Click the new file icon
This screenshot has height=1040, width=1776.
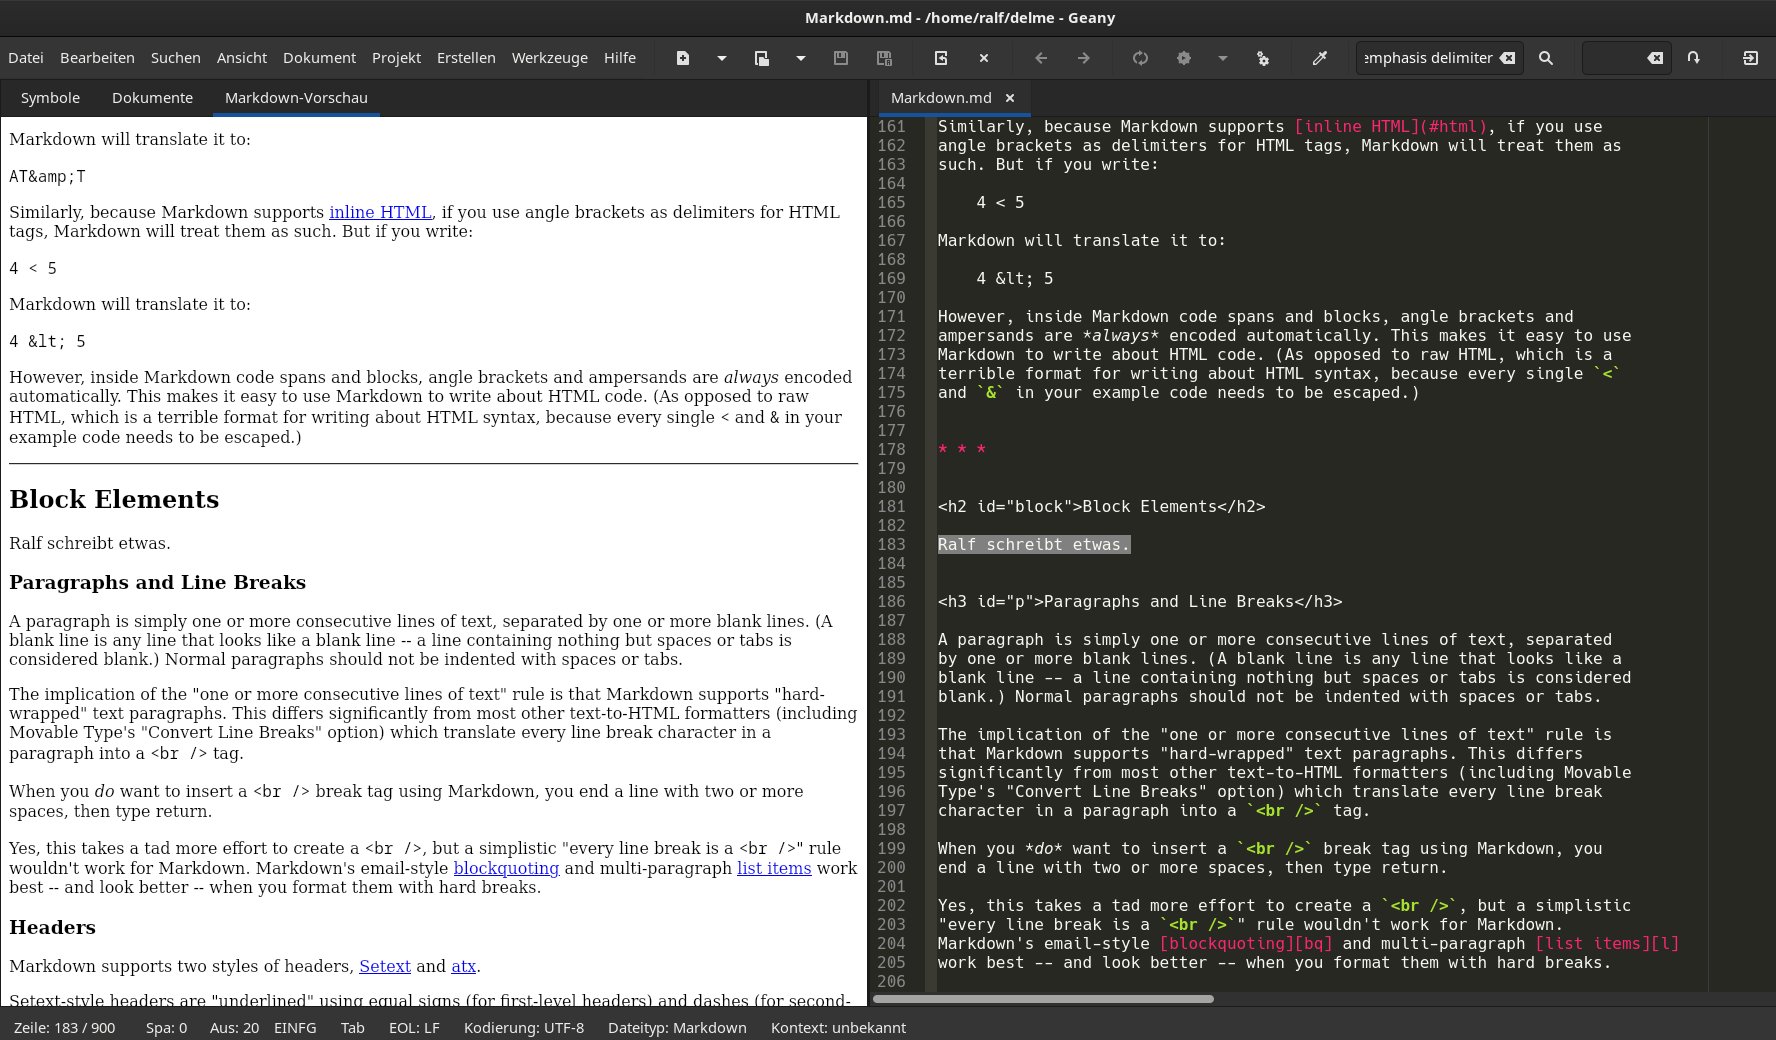683,58
